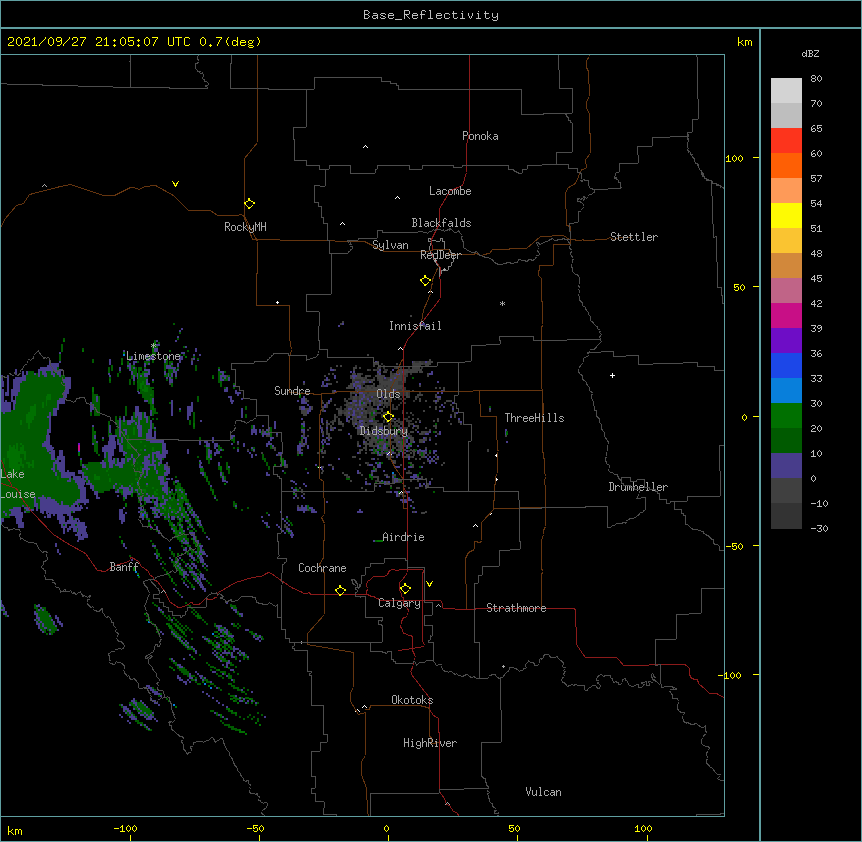Click the Drumheller label
The height and width of the screenshot is (842, 862).
(x=638, y=487)
